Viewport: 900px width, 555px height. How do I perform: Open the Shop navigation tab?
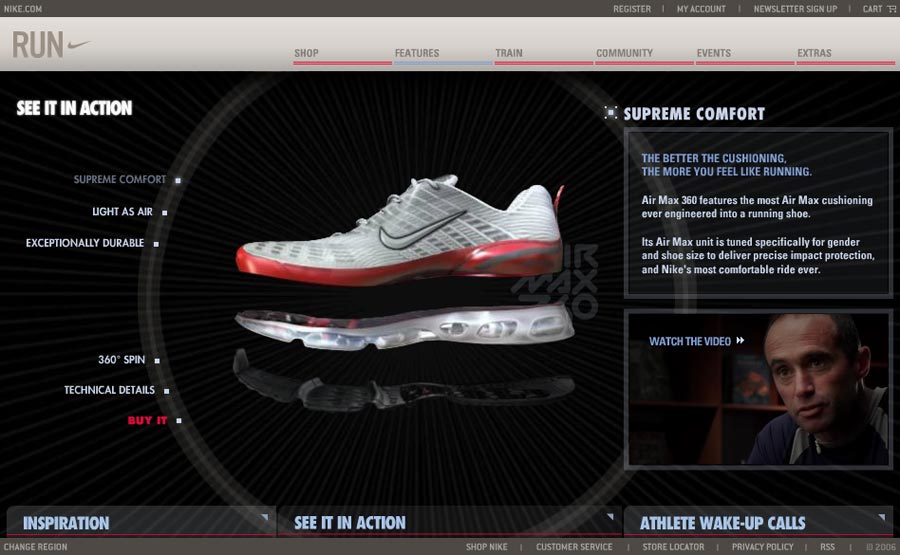pos(307,54)
